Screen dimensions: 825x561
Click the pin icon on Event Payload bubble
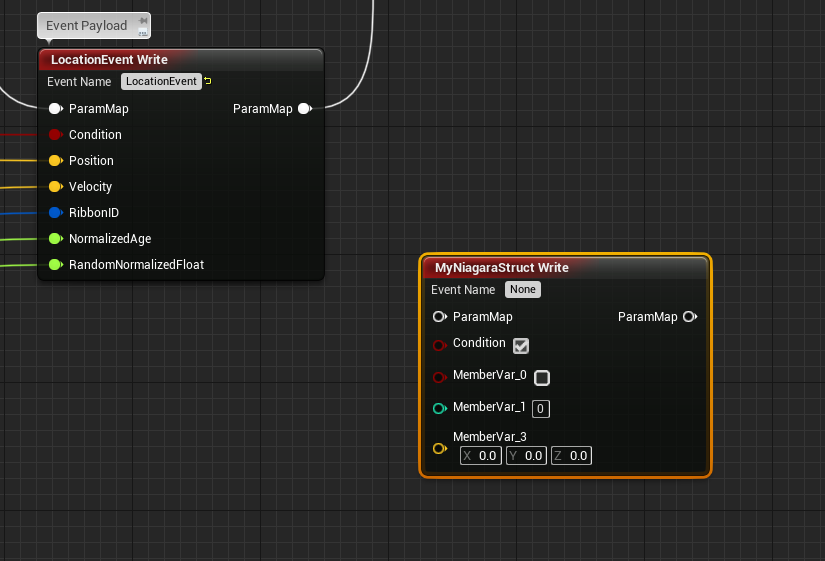click(x=143, y=21)
